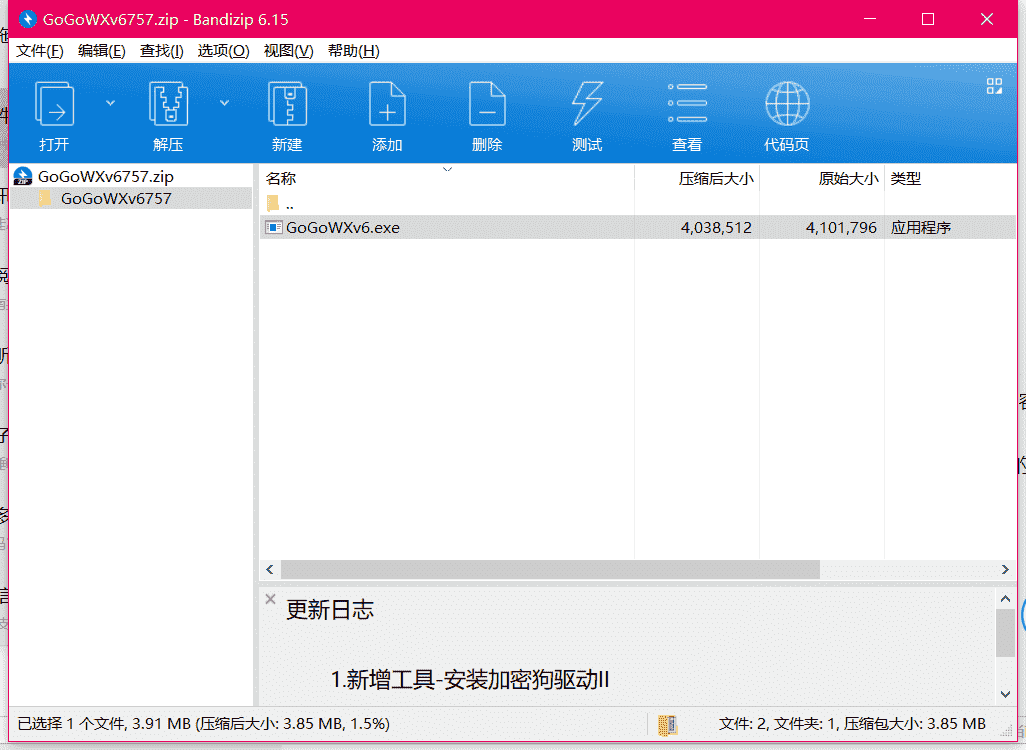The width and height of the screenshot is (1026, 750).
Task: Click the View (查看) list icon
Action: pyautogui.click(x=687, y=103)
